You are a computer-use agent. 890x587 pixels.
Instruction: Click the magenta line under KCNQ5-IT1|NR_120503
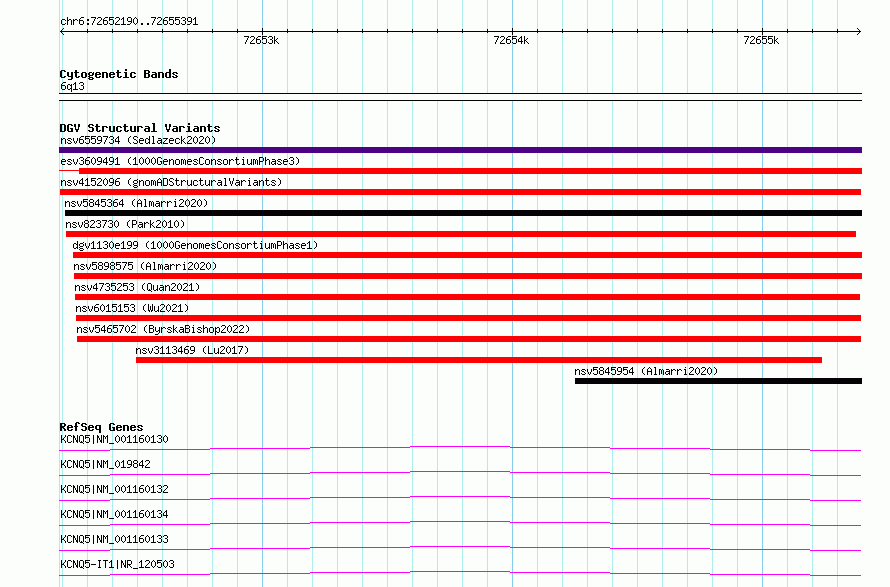pyautogui.click(x=460, y=573)
